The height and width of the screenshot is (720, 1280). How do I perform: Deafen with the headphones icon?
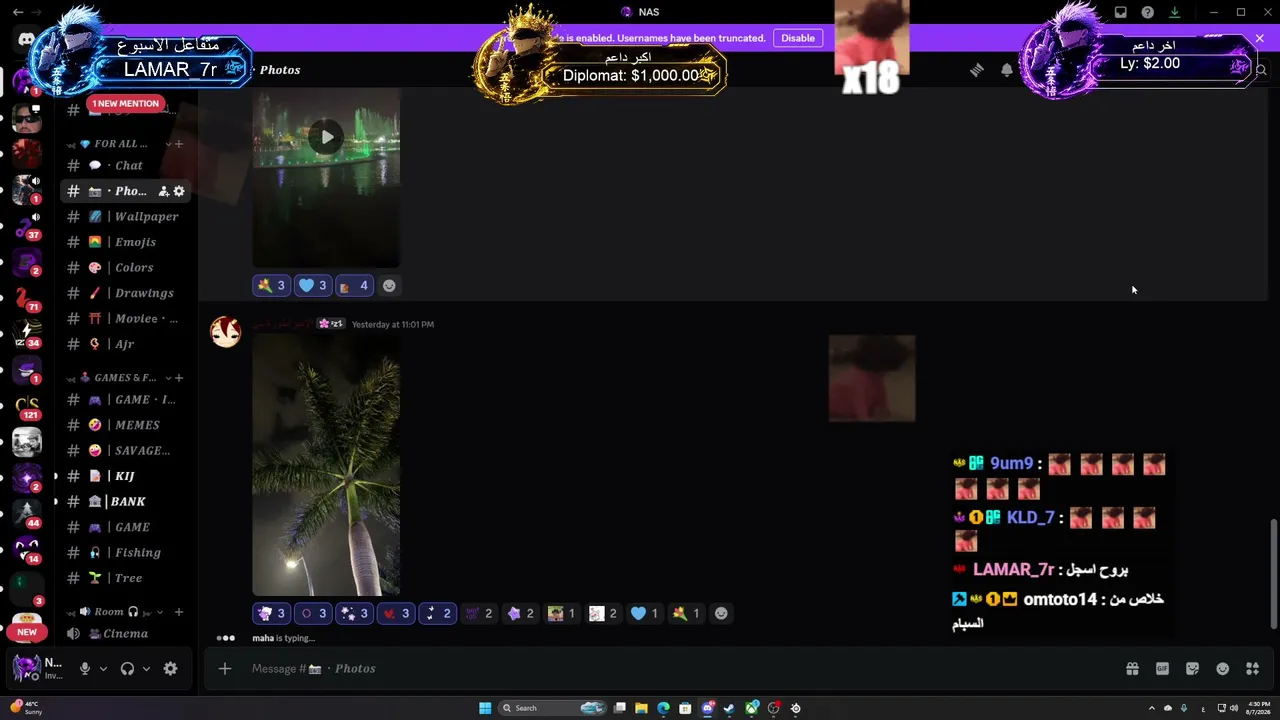click(127, 669)
